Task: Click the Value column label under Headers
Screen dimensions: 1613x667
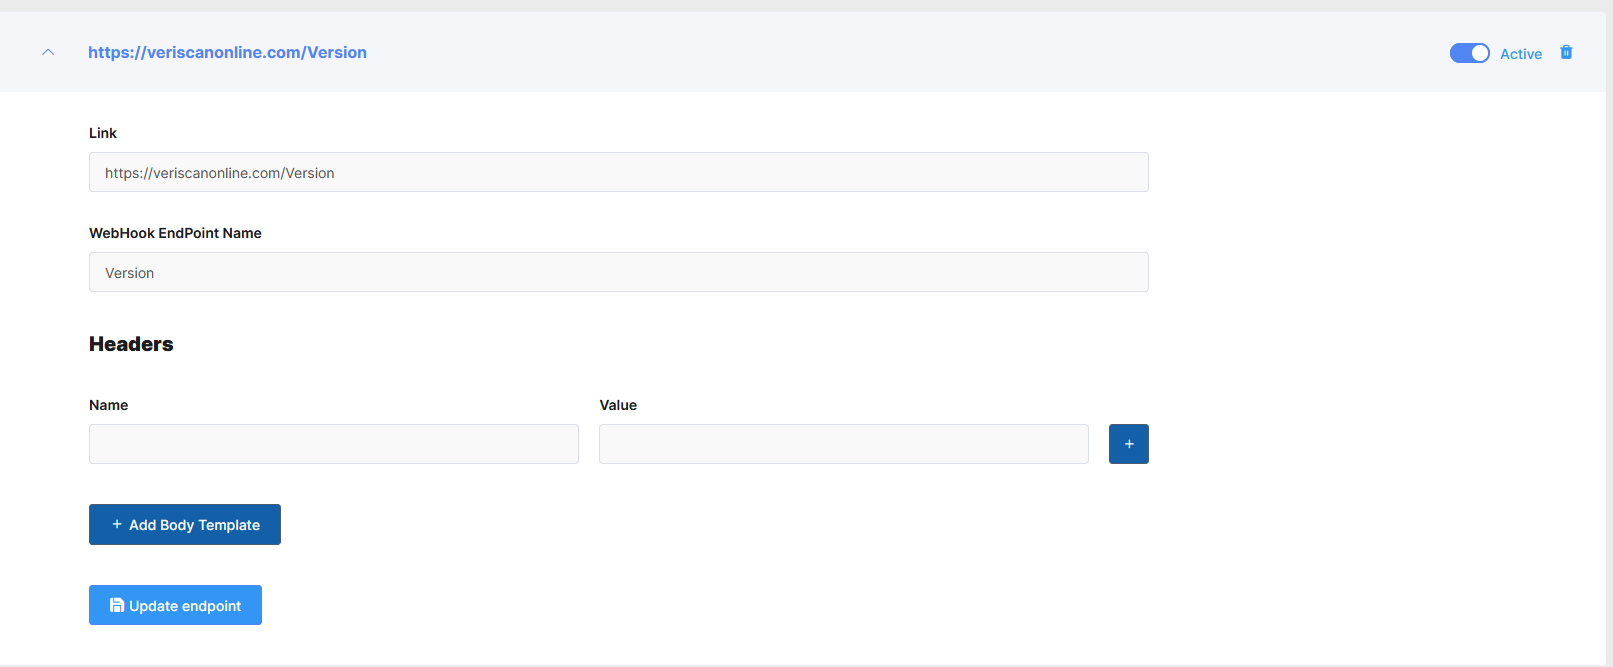Action: pyautogui.click(x=618, y=405)
